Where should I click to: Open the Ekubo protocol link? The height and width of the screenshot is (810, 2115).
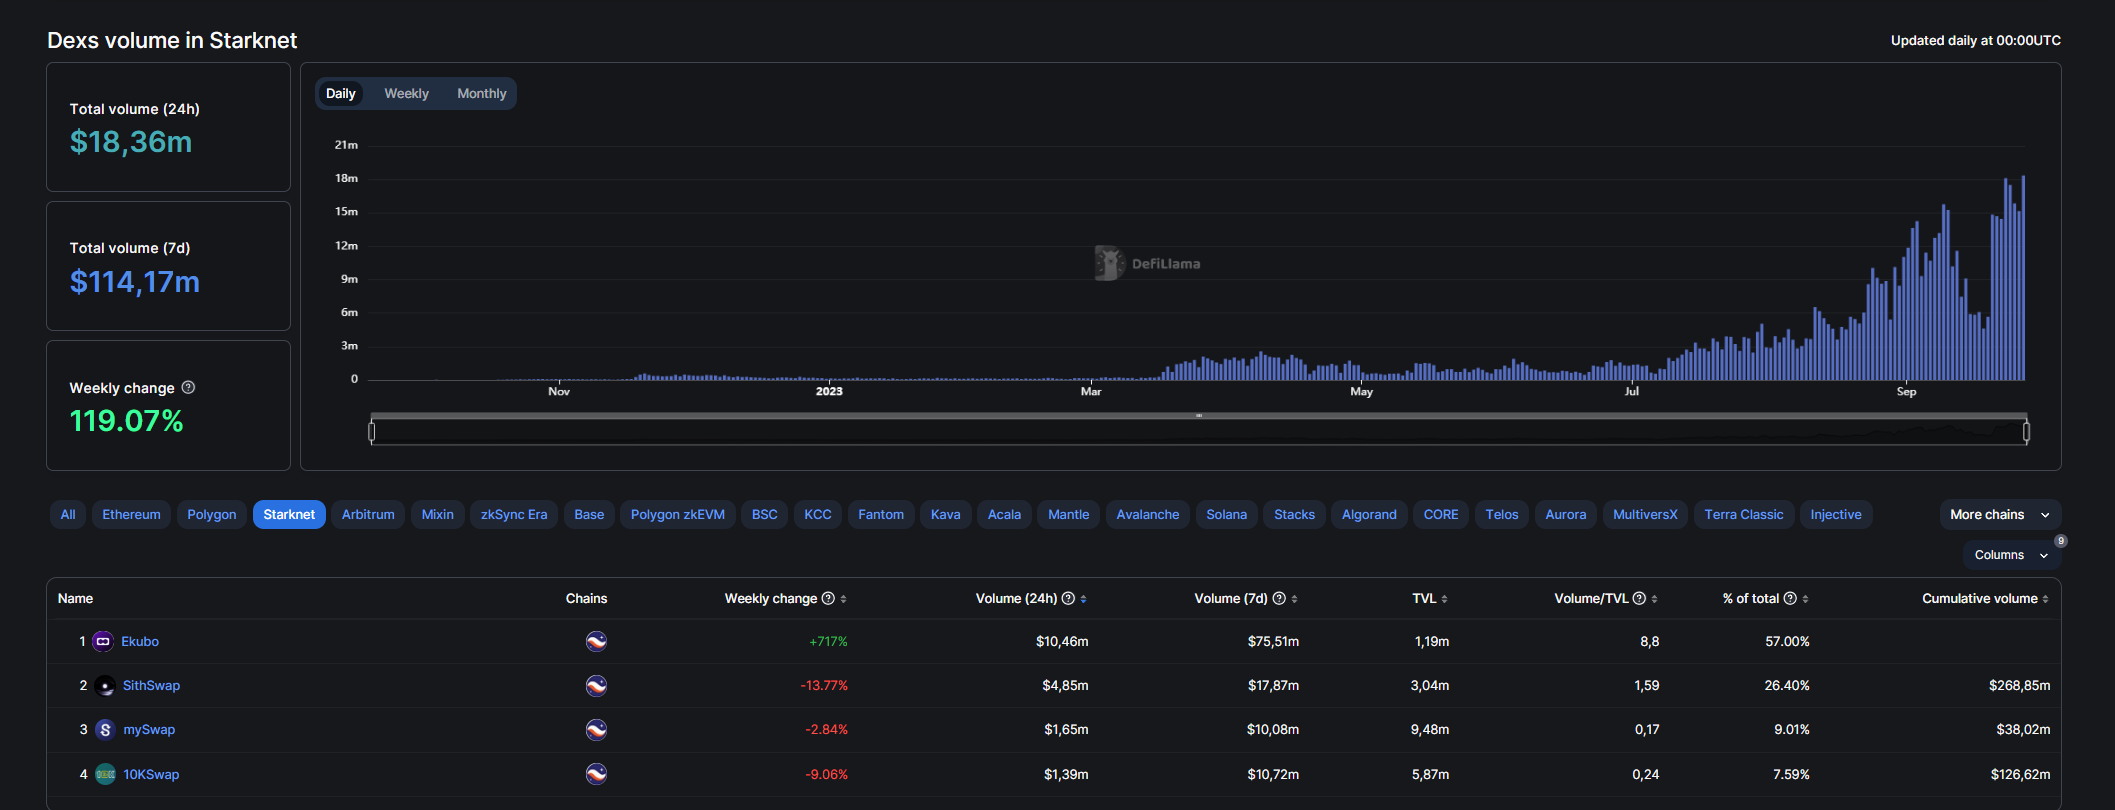[140, 641]
